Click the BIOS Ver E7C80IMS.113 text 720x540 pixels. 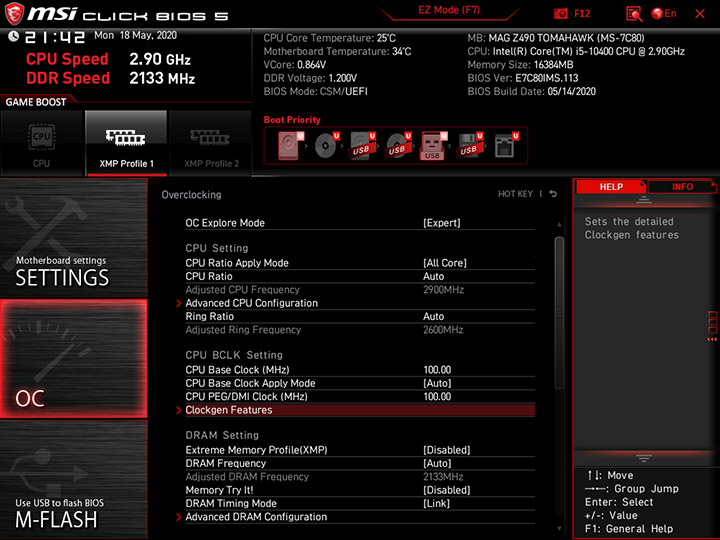(x=523, y=78)
